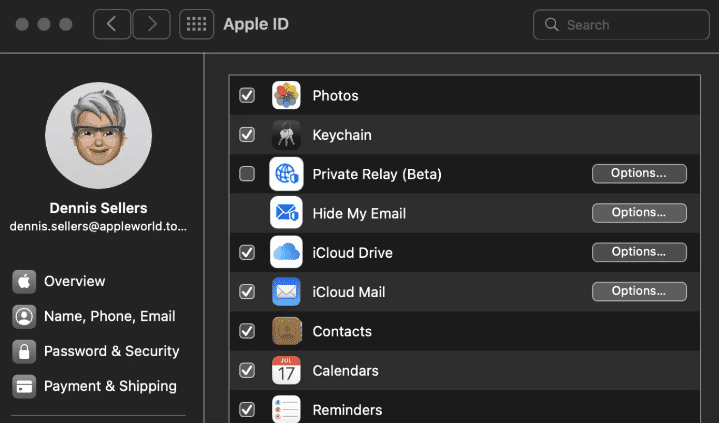Click the Keychain keys icon

tap(286, 135)
